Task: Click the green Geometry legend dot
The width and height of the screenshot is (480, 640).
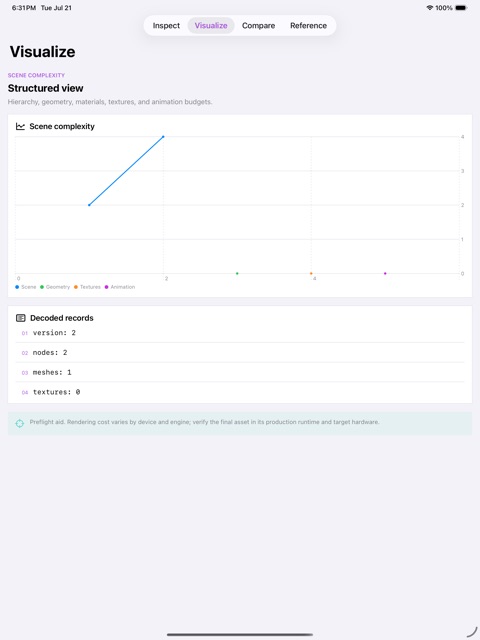Action: (x=42, y=287)
